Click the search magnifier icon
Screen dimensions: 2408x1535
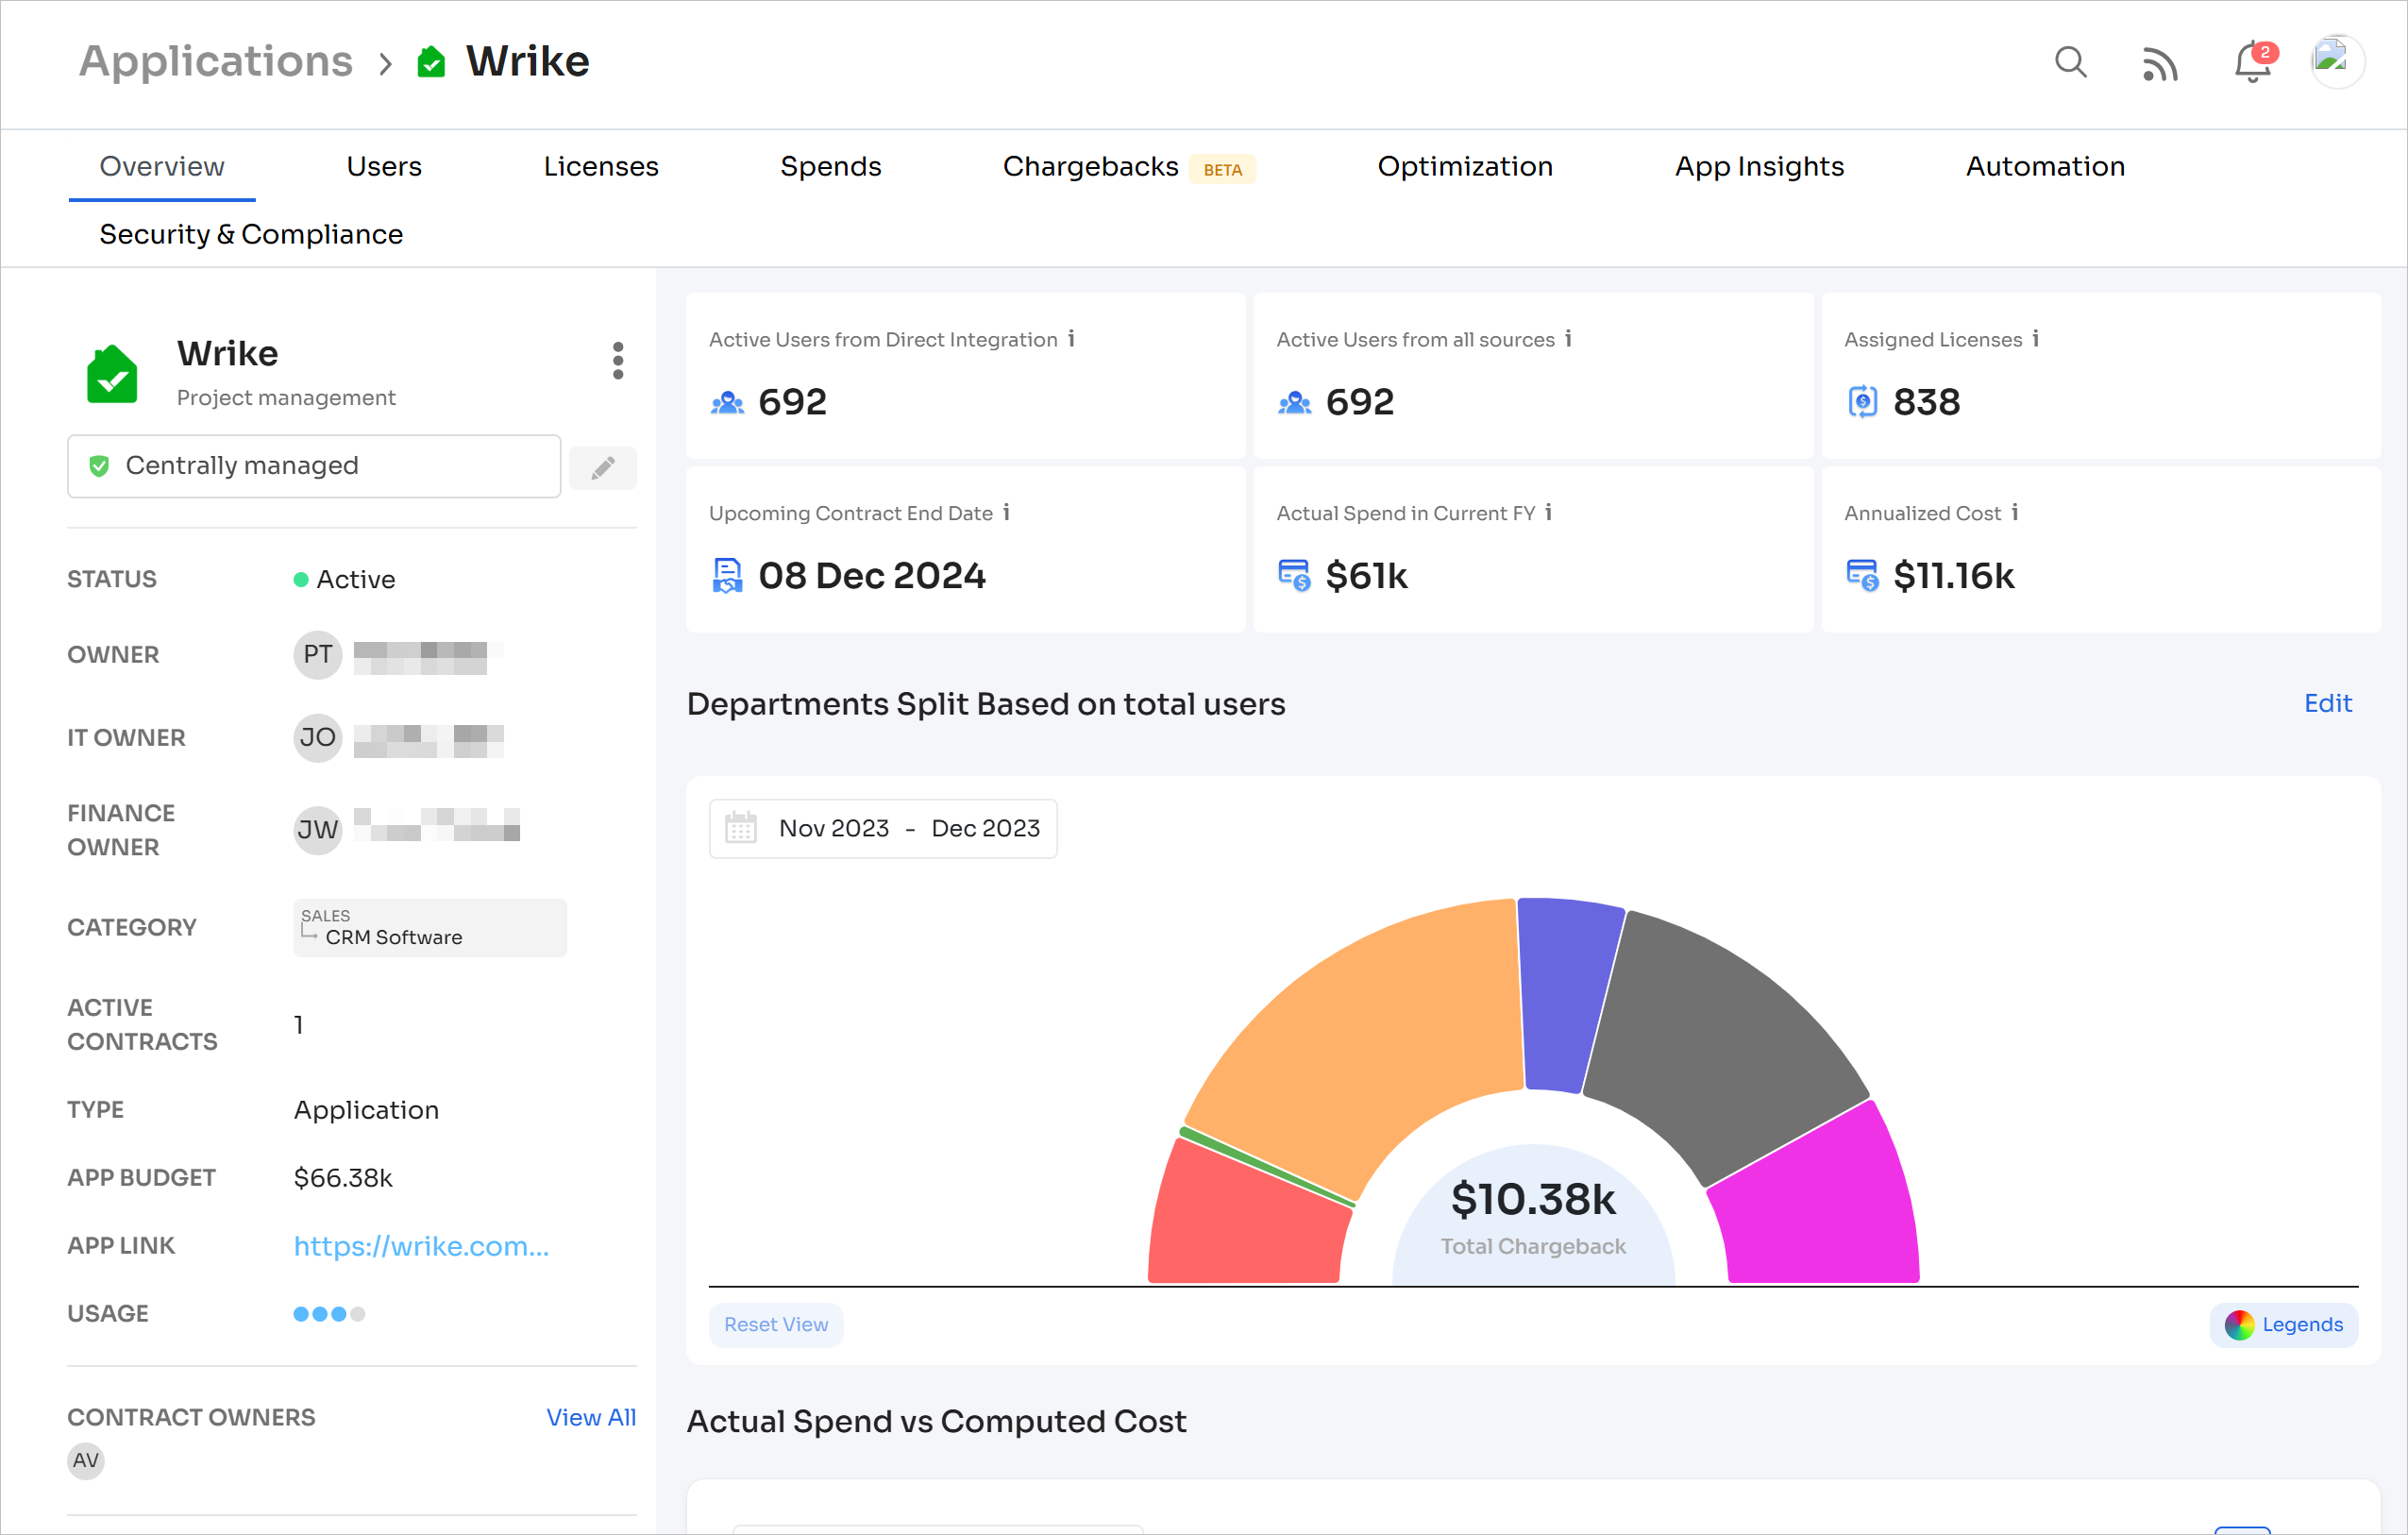[2070, 62]
